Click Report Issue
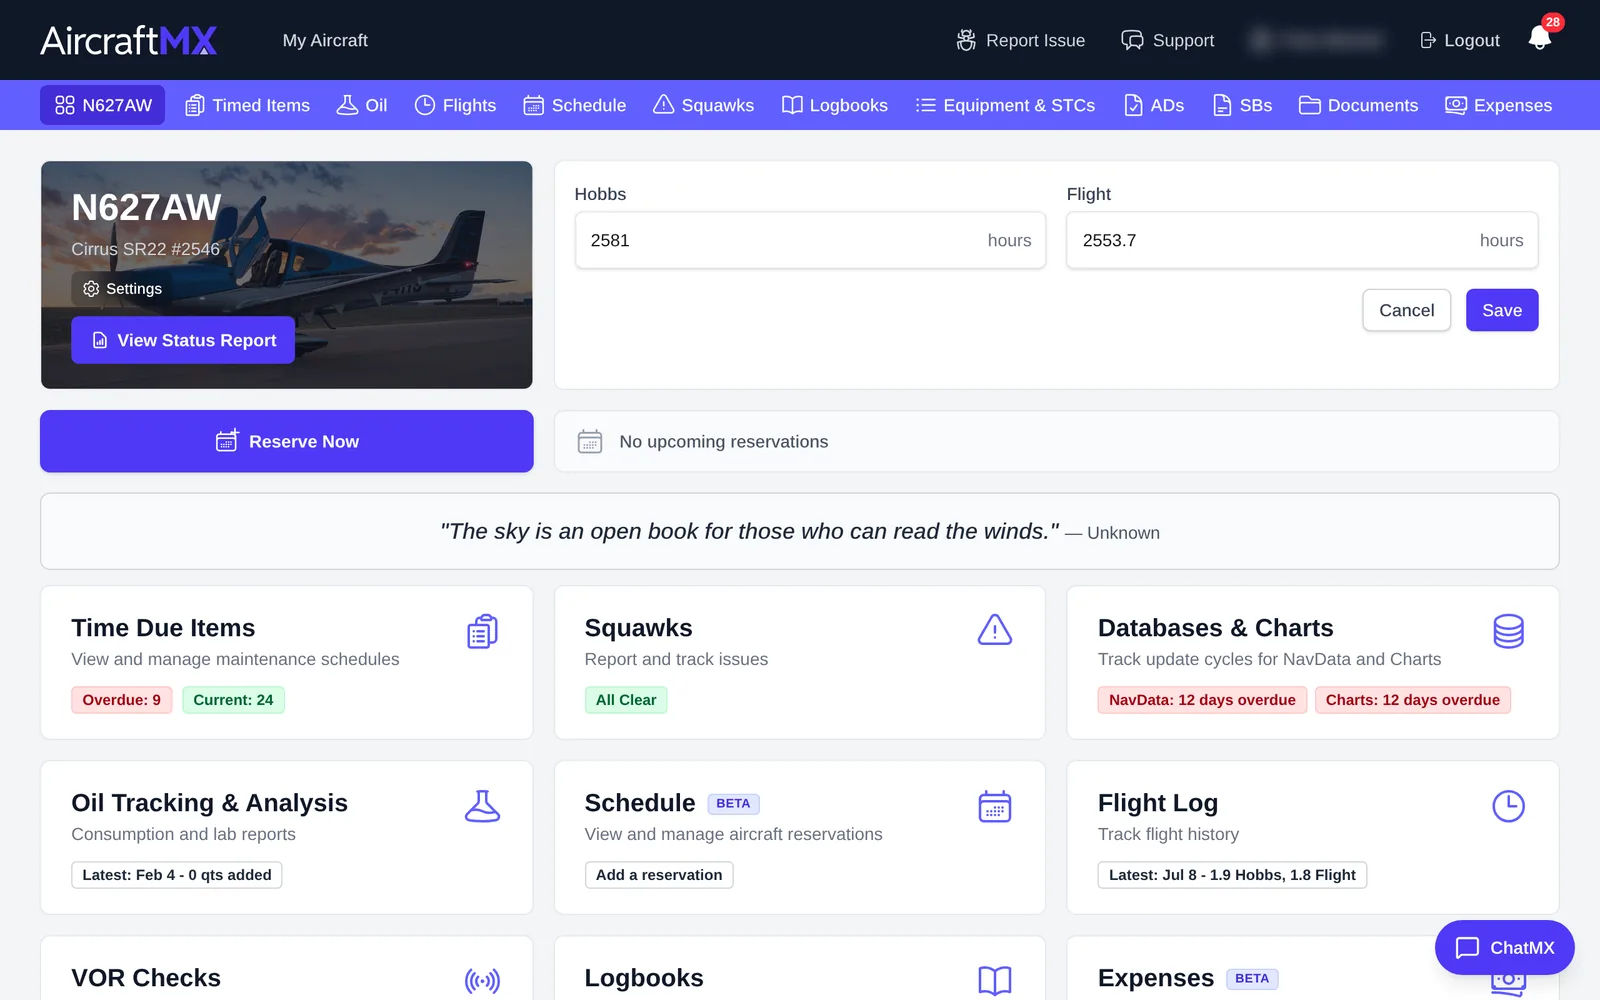The width and height of the screenshot is (1600, 1000). click(1020, 40)
